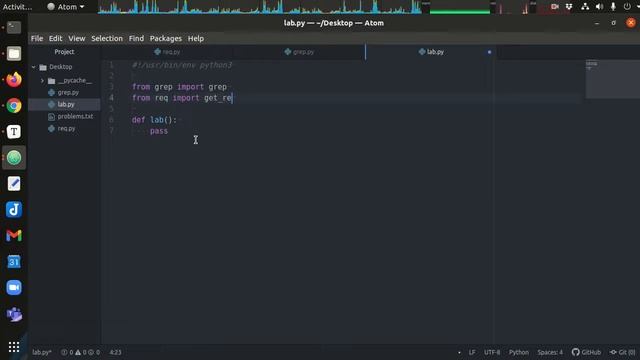The height and width of the screenshot is (360, 640).
Task: Click the Desktop folder icon in tree
Action: tap(43, 67)
